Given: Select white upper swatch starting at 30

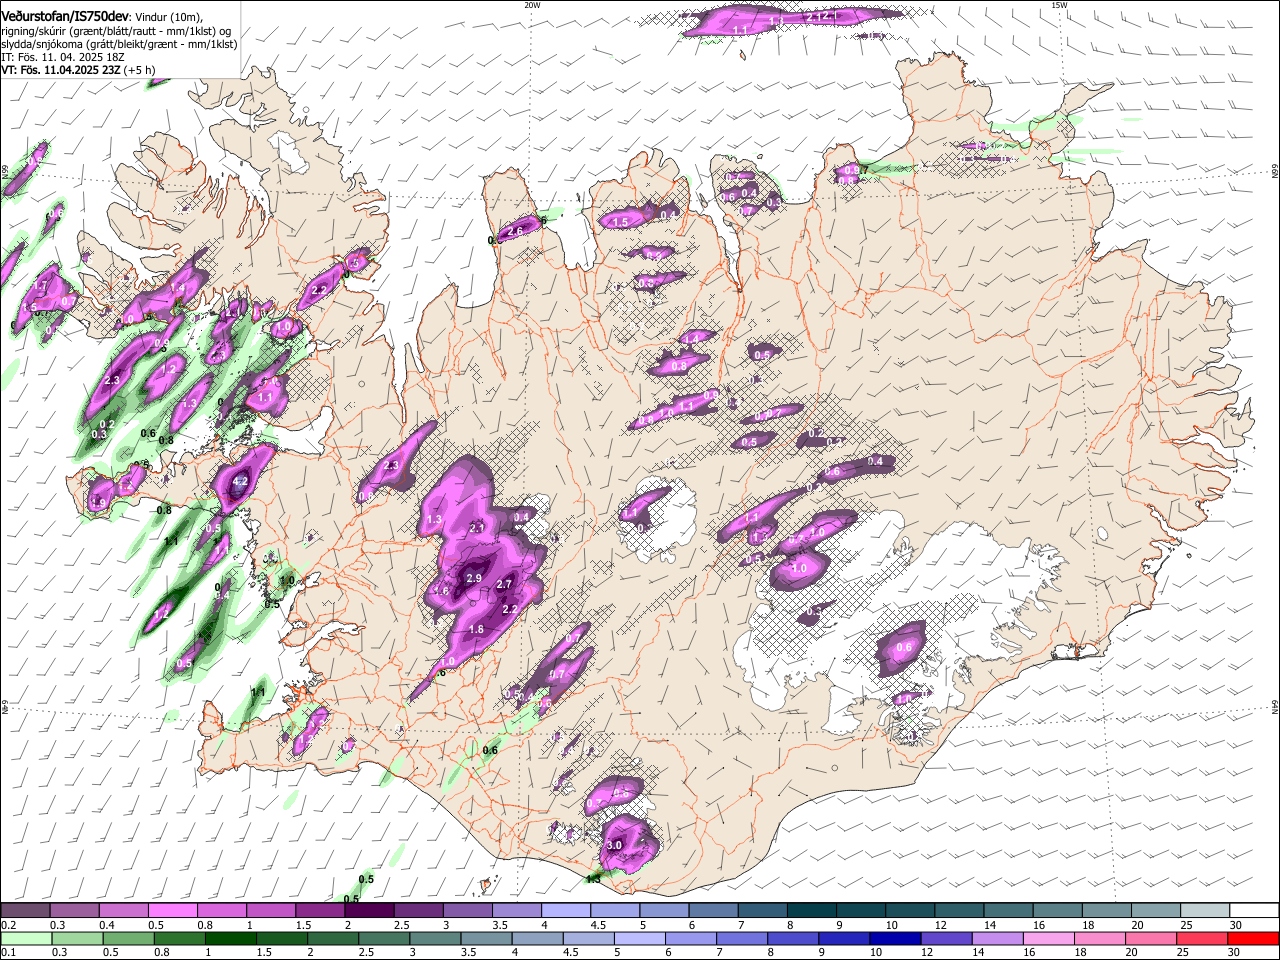Looking at the screenshot, I should [x=1255, y=911].
